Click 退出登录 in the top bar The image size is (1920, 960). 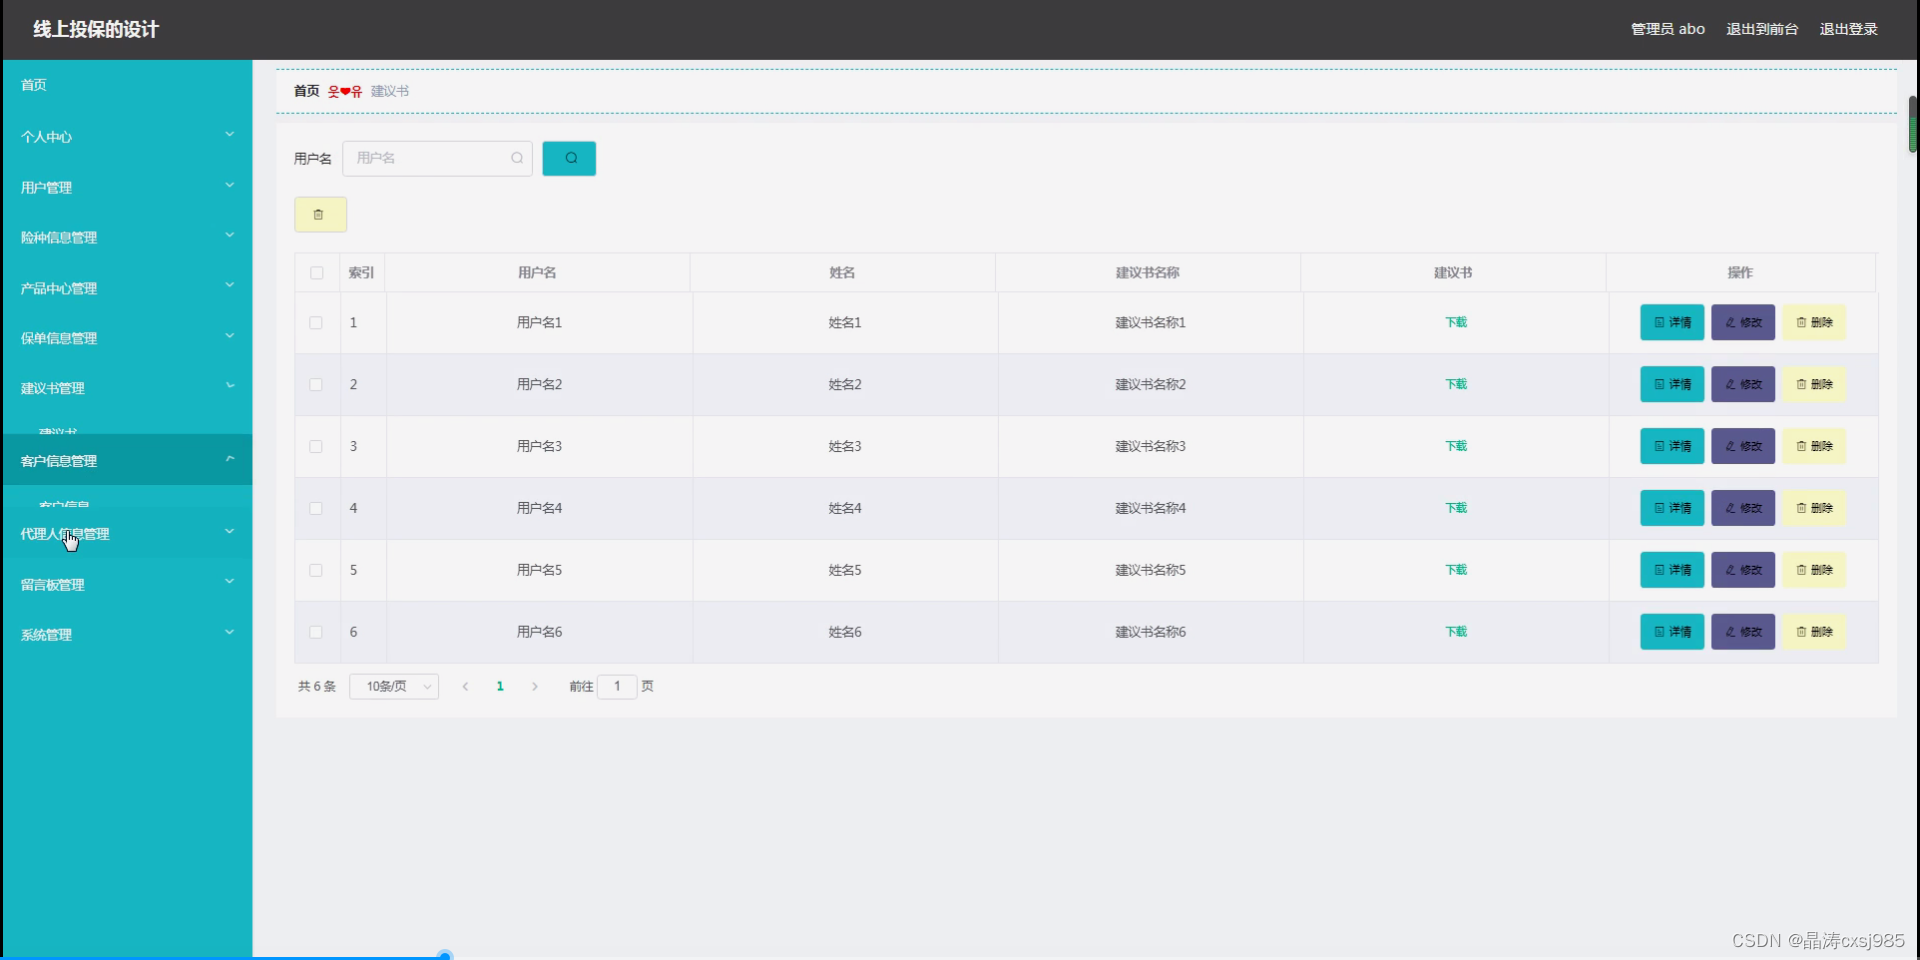[1848, 29]
